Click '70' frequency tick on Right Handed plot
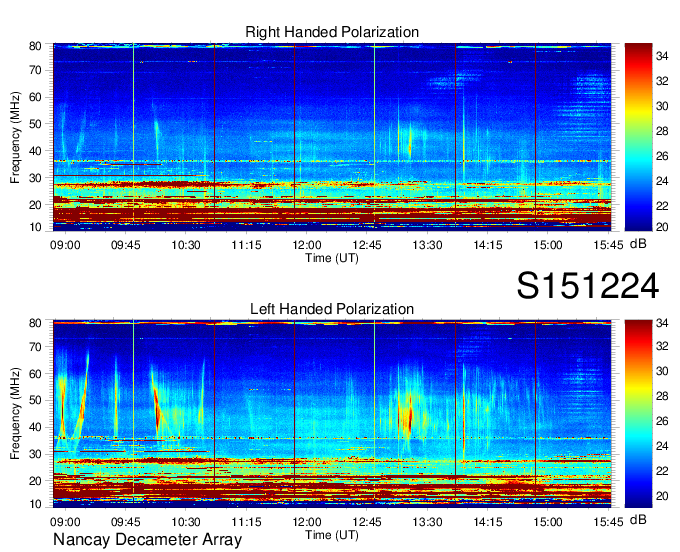Image resolution: width=680 pixels, height=552 pixels. pyautogui.click(x=35, y=70)
